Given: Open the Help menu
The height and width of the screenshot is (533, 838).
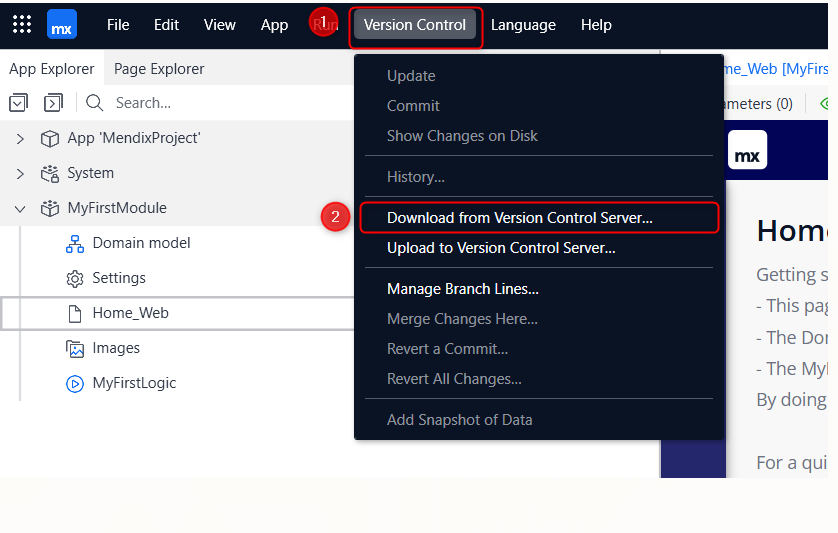Looking at the screenshot, I should (x=596, y=25).
